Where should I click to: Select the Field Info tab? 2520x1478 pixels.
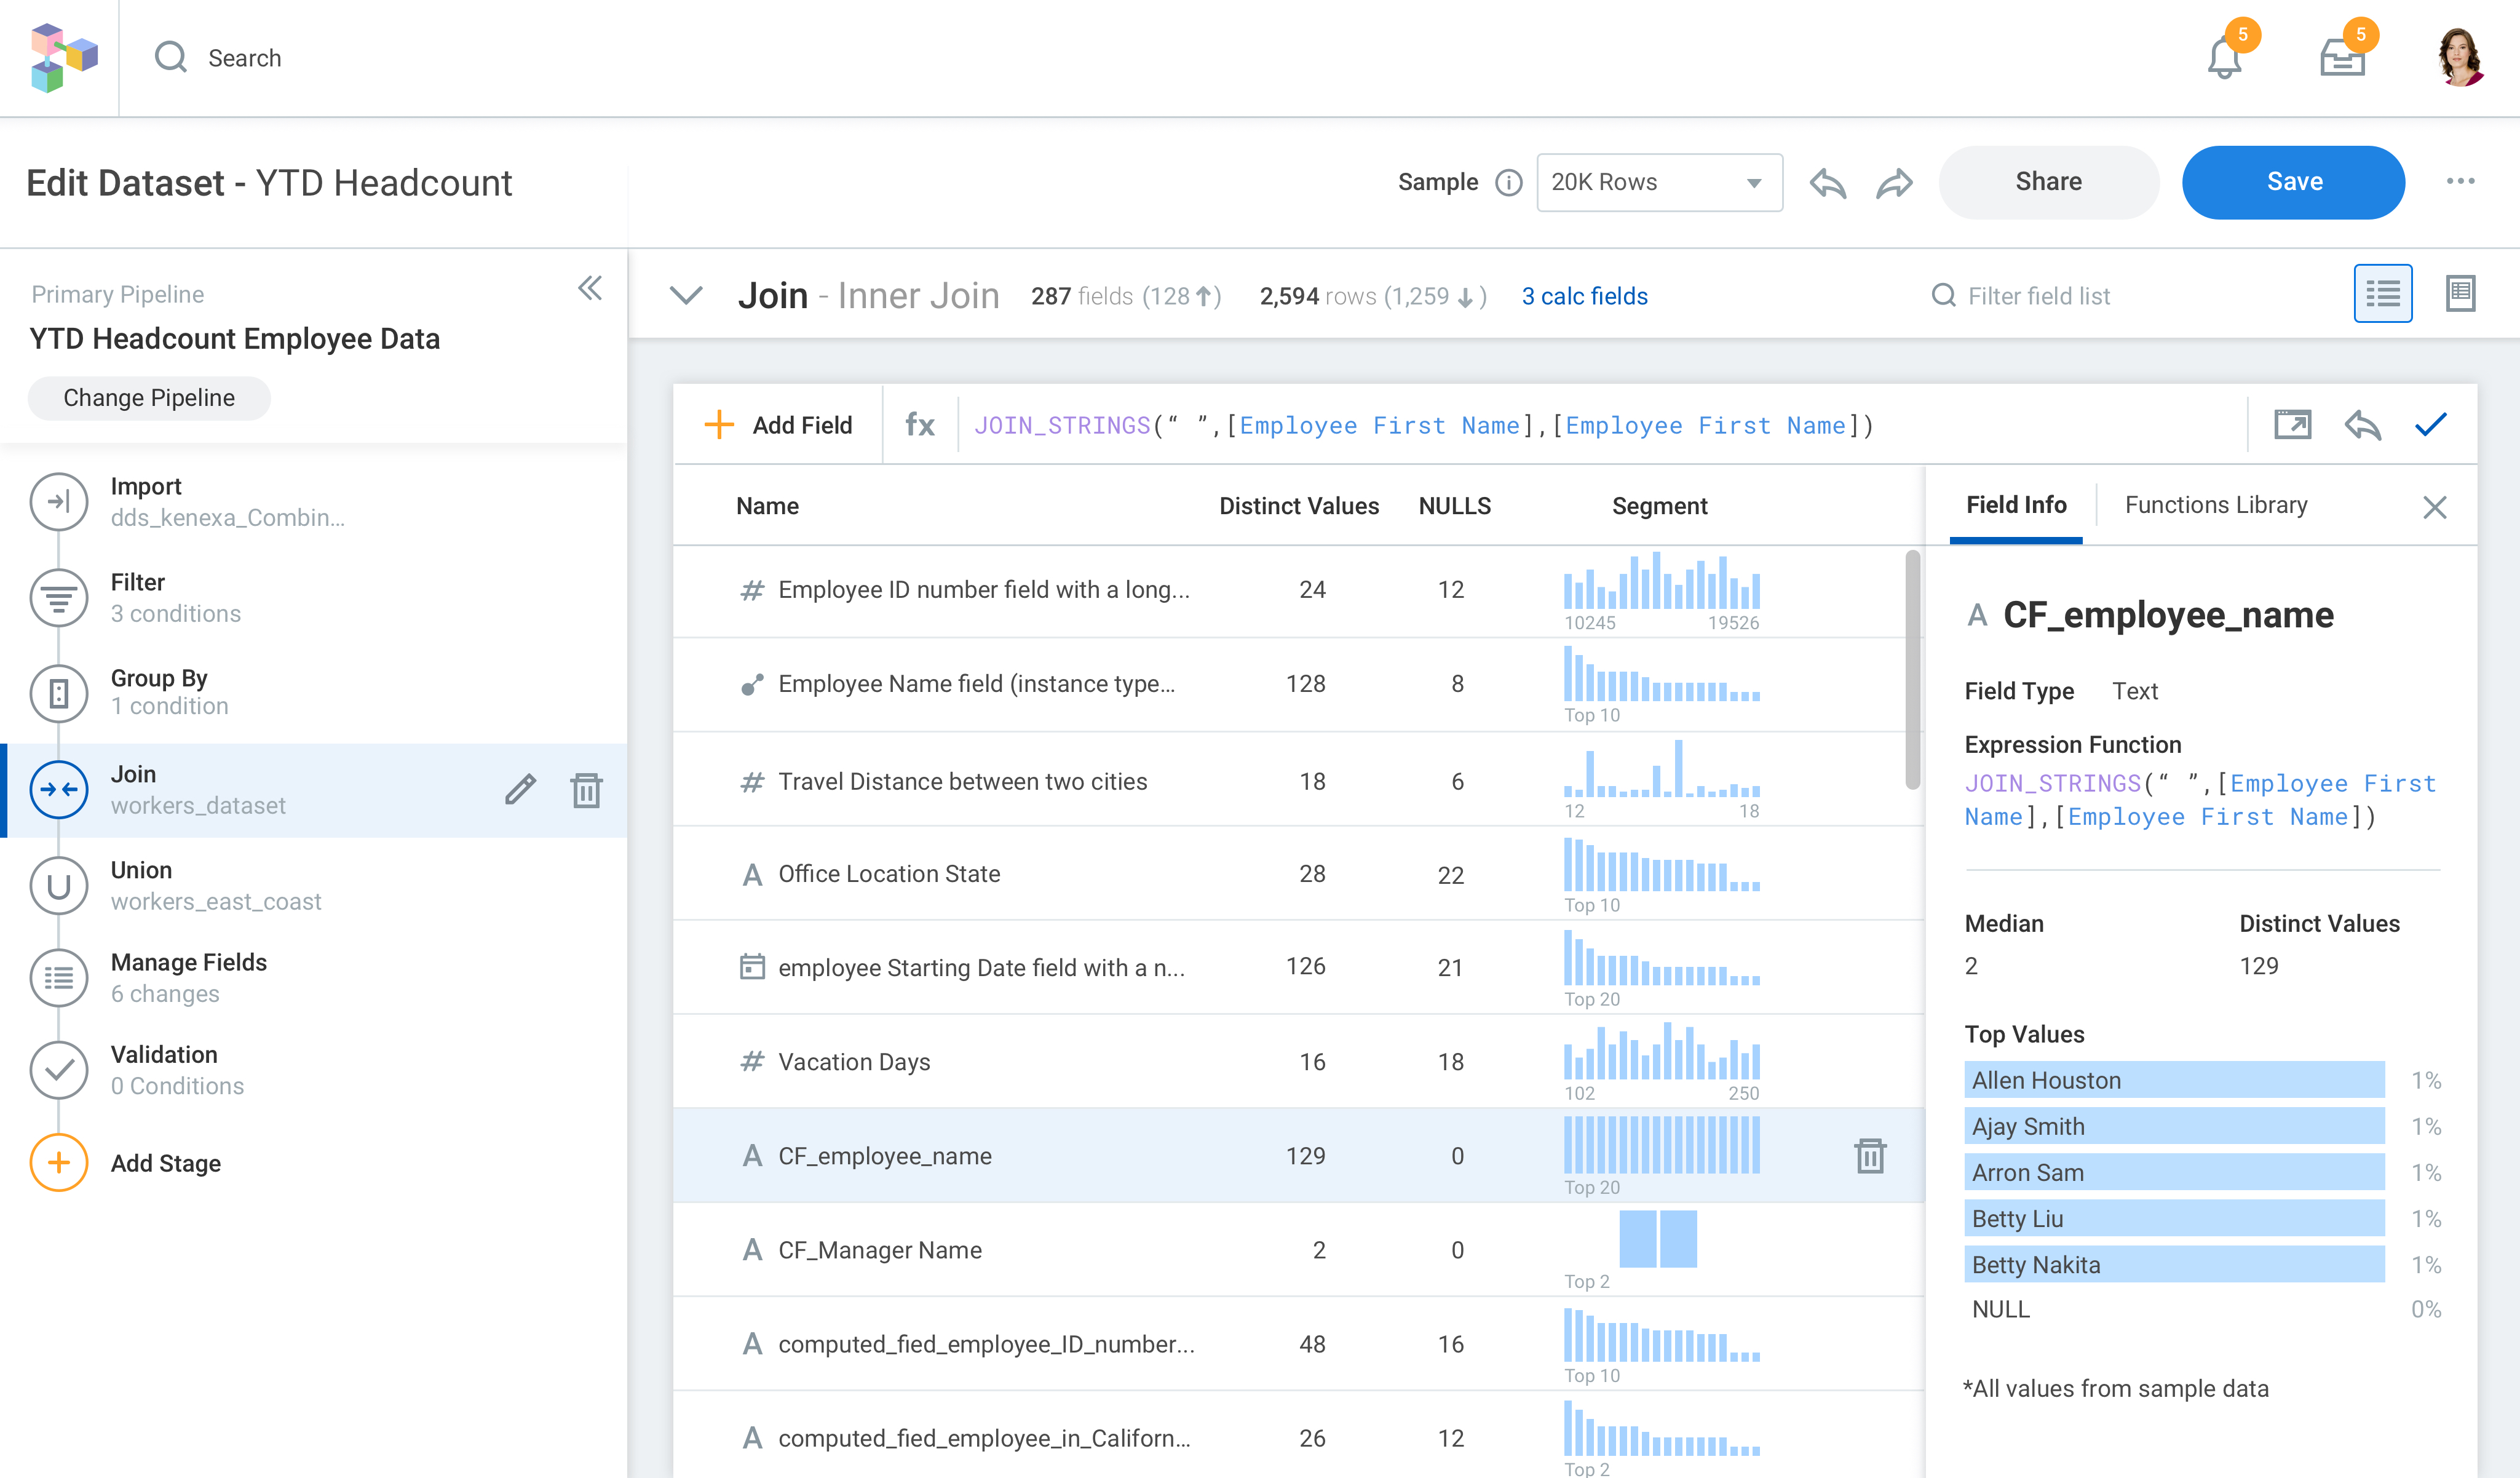[2016, 505]
